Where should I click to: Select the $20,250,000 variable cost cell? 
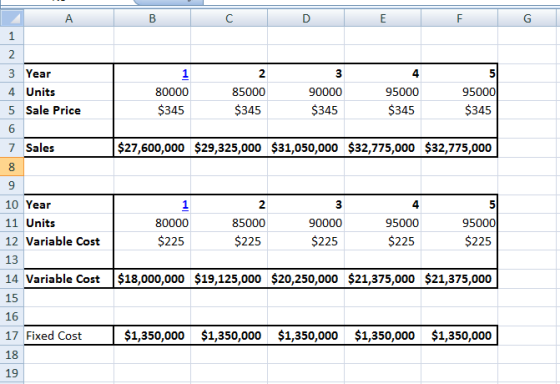point(306,279)
